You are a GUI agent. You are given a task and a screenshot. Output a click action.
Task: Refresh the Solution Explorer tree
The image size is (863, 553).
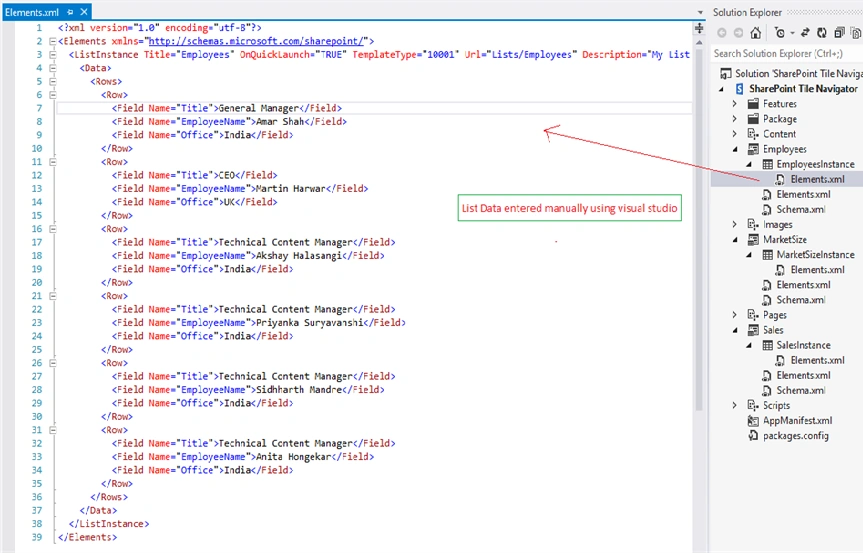point(822,33)
